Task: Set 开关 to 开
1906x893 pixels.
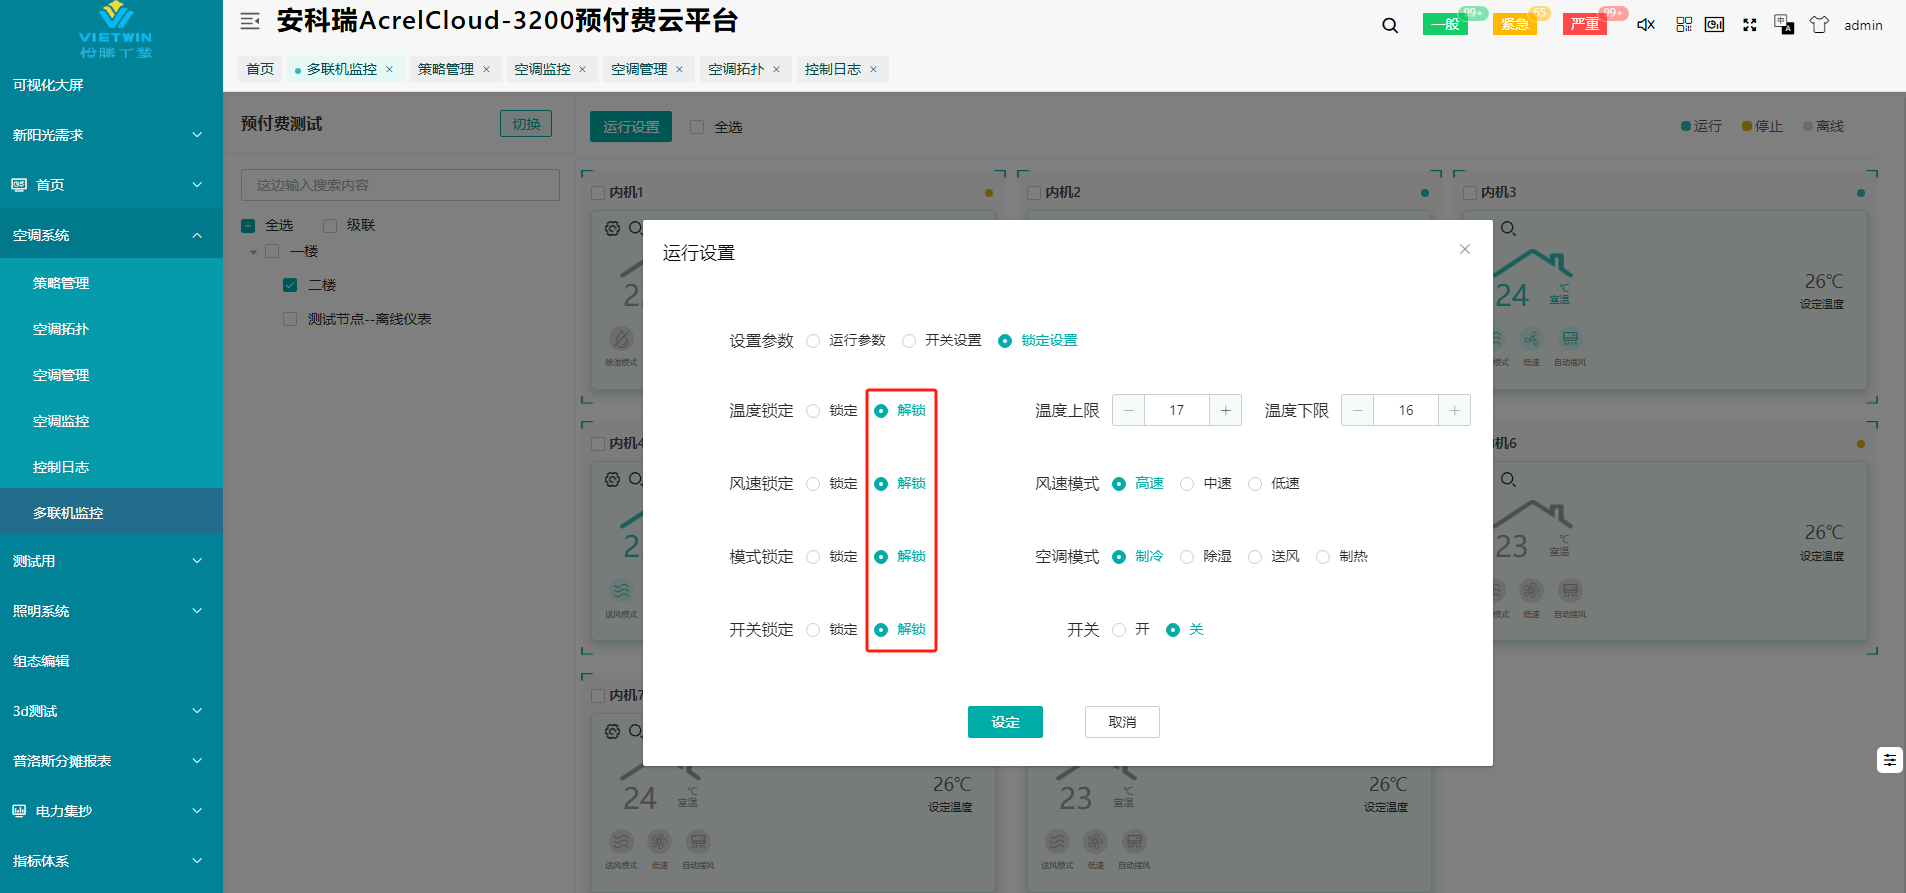Action: pos(1131,629)
